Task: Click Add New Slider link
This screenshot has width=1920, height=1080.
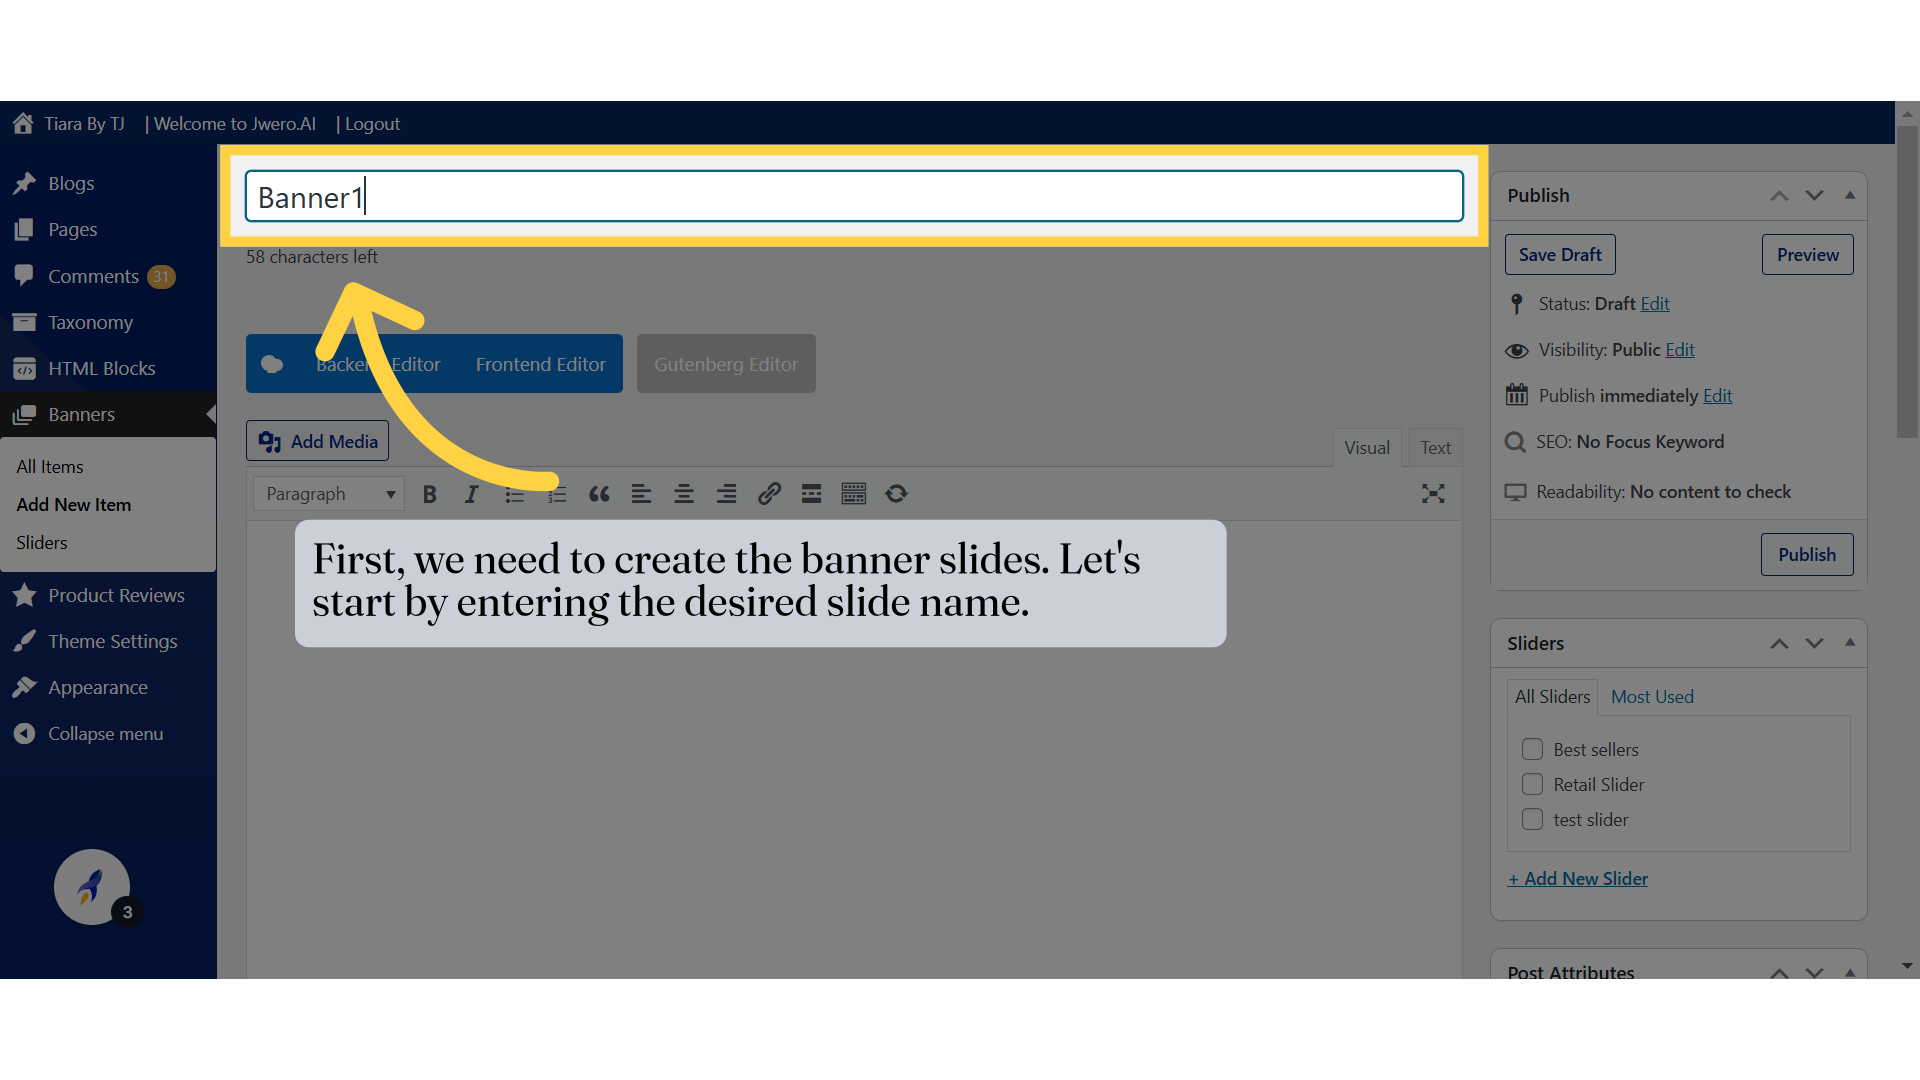Action: pos(1577,877)
